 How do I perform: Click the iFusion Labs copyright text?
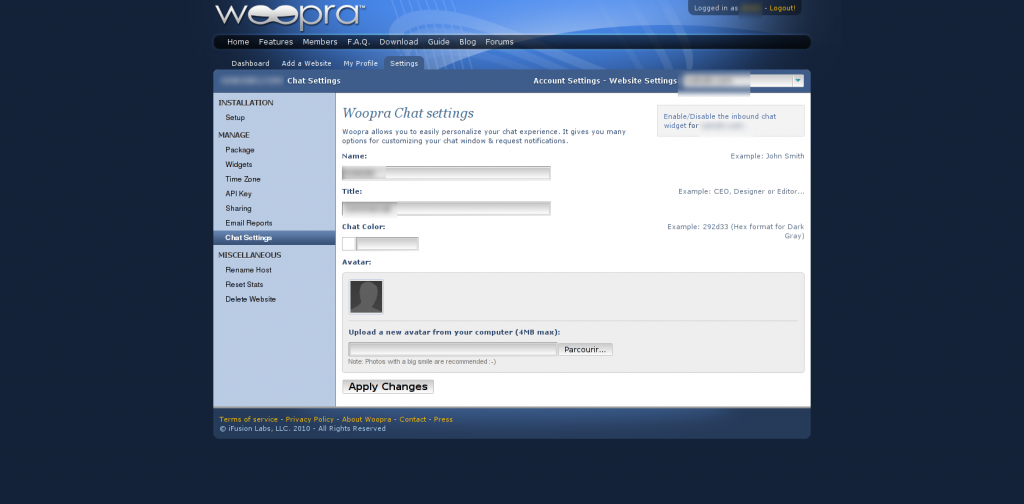click(x=302, y=429)
